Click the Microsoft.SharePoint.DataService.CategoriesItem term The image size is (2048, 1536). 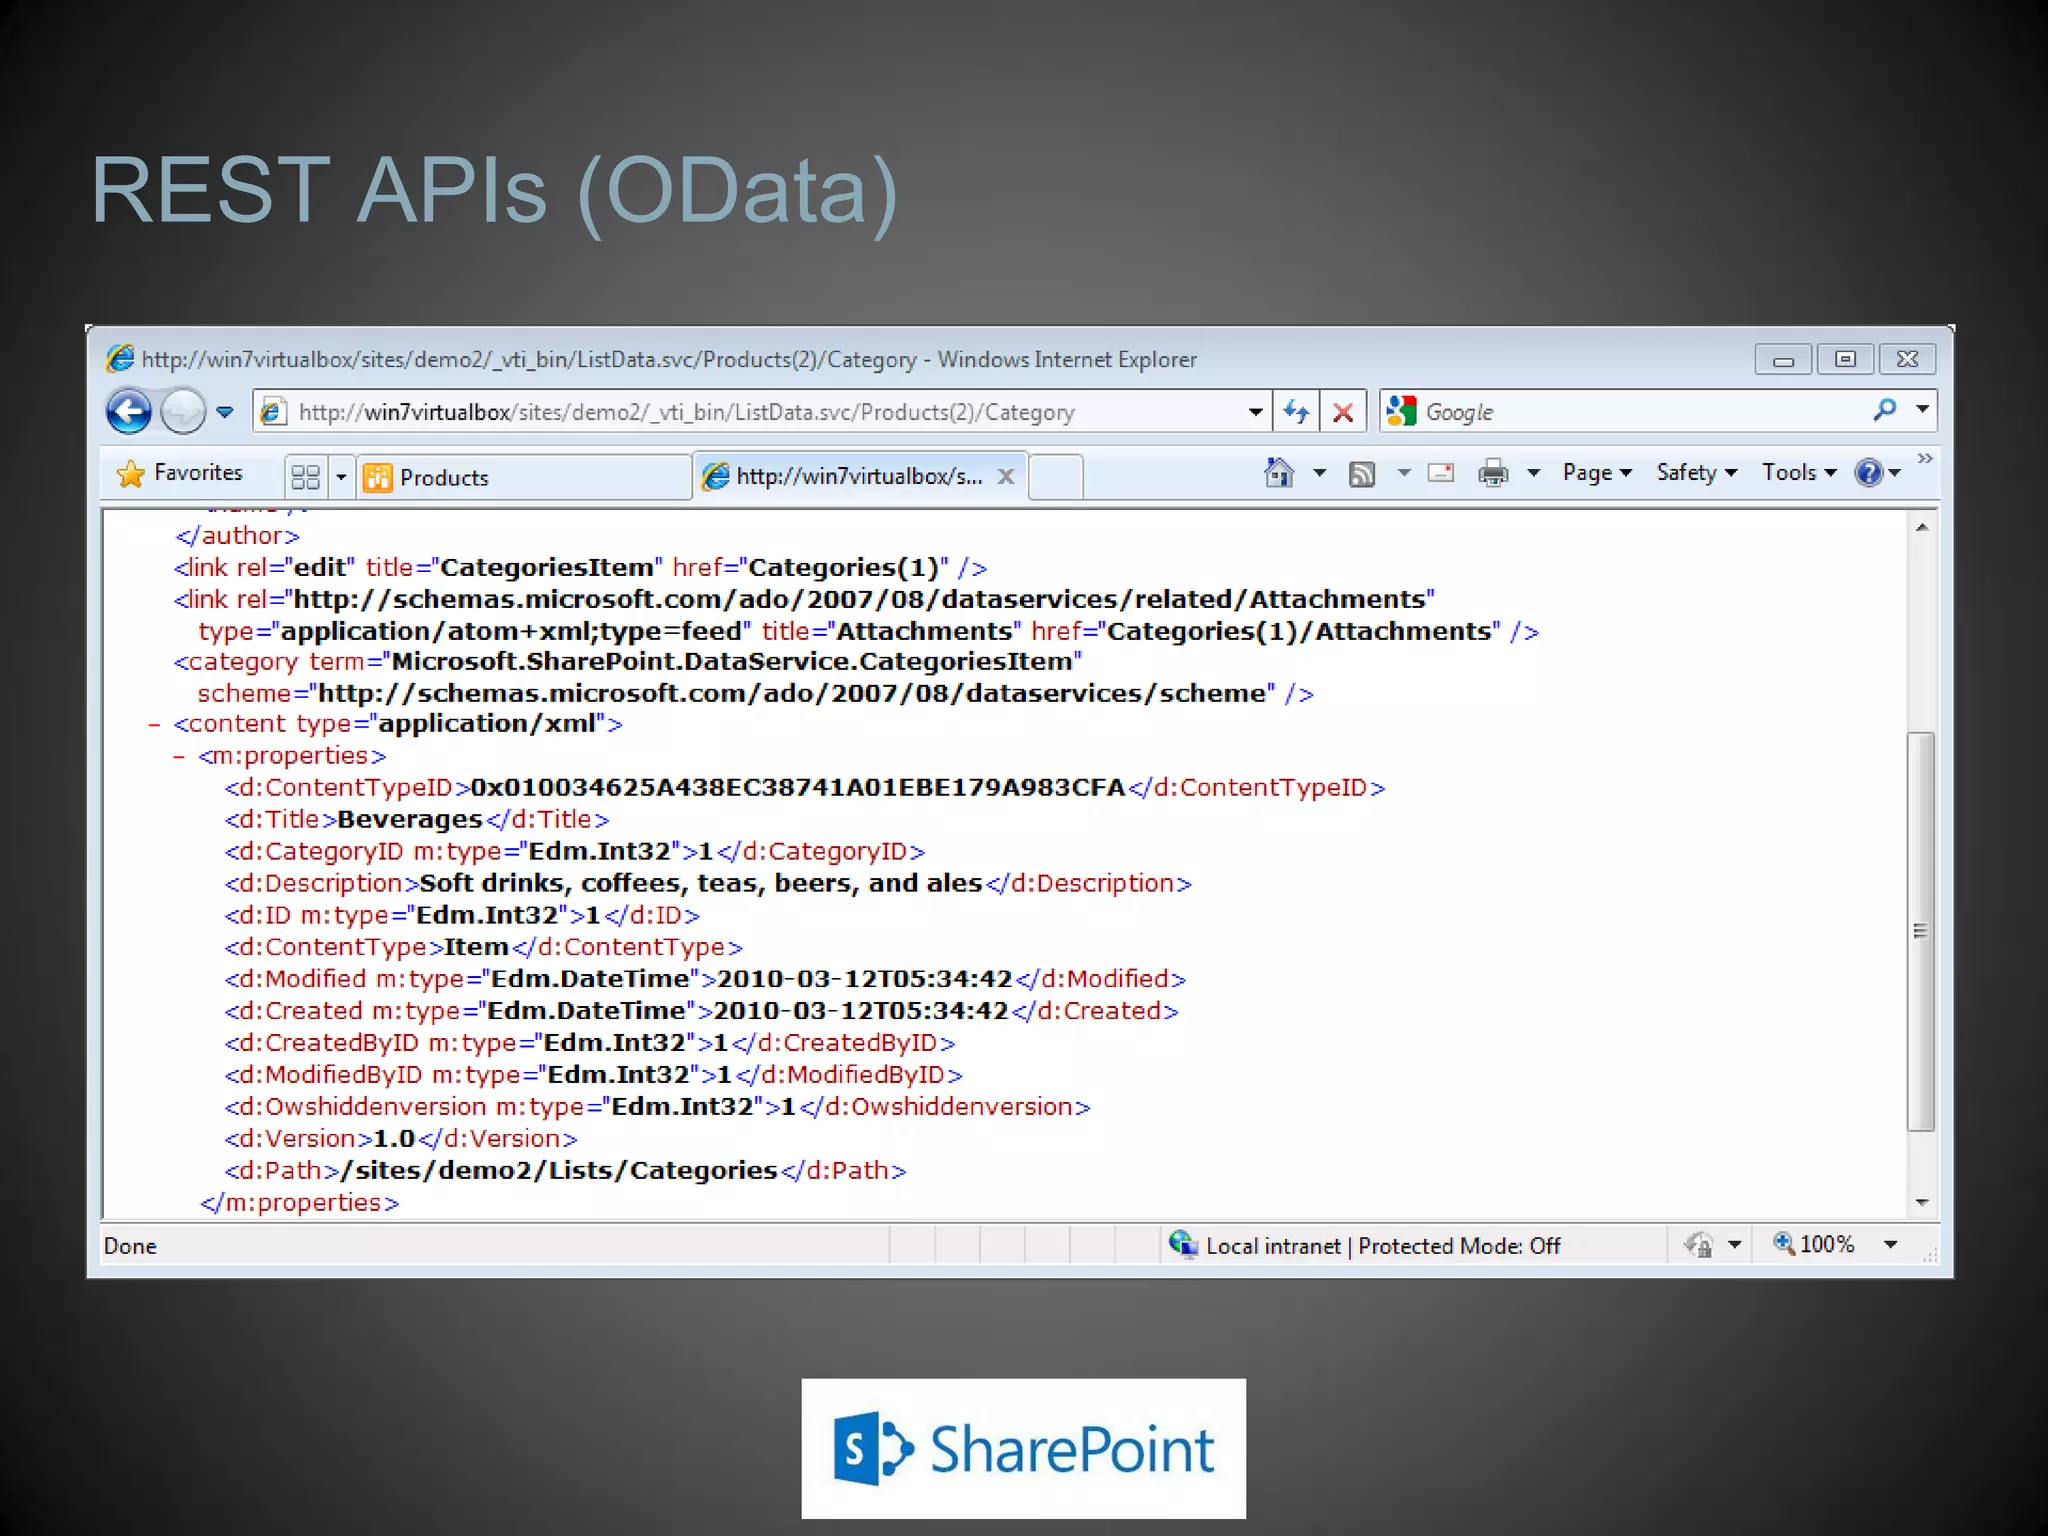[733, 662]
